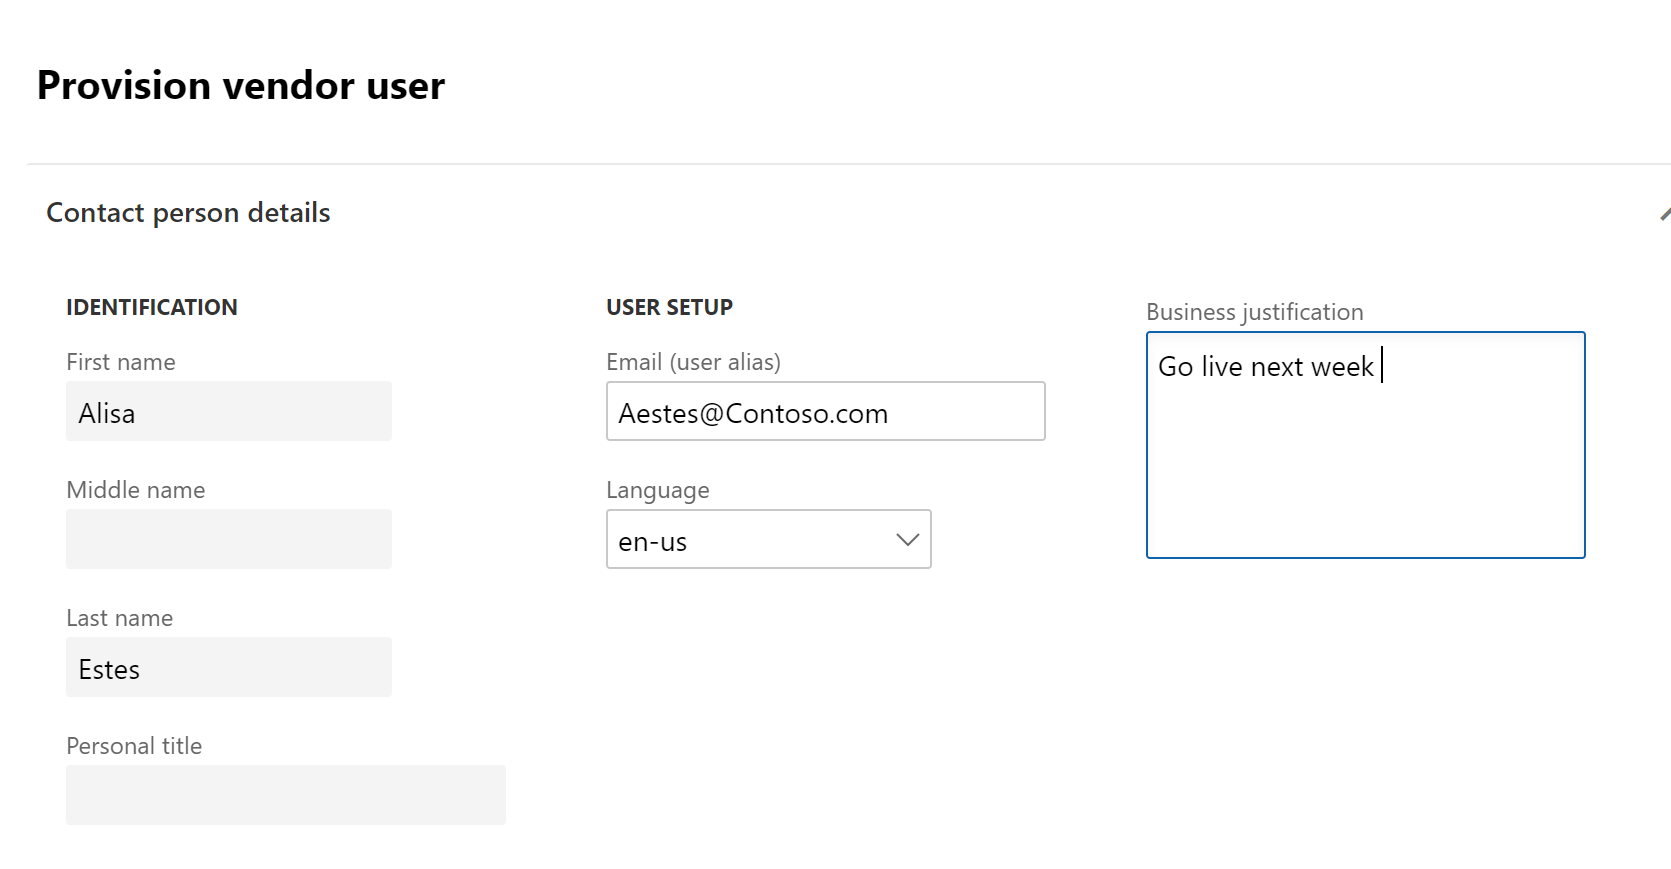Viewport: 1671px width, 869px height.
Task: Click the Language dropdown chevron arrow
Action: coord(907,540)
